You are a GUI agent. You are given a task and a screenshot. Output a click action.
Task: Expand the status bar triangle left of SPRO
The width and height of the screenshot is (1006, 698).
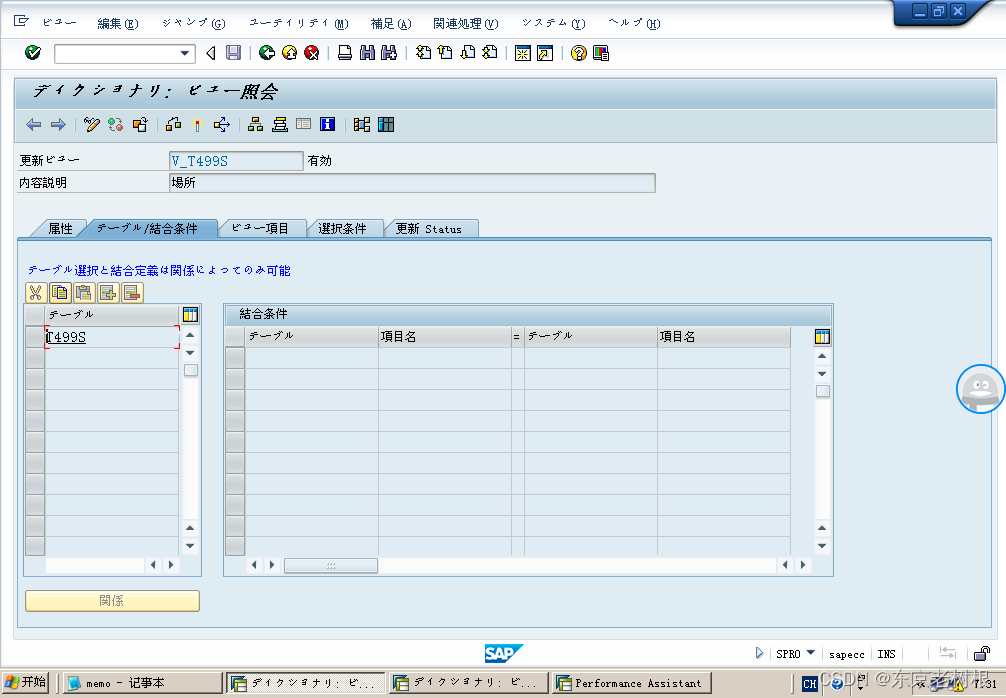coord(760,654)
